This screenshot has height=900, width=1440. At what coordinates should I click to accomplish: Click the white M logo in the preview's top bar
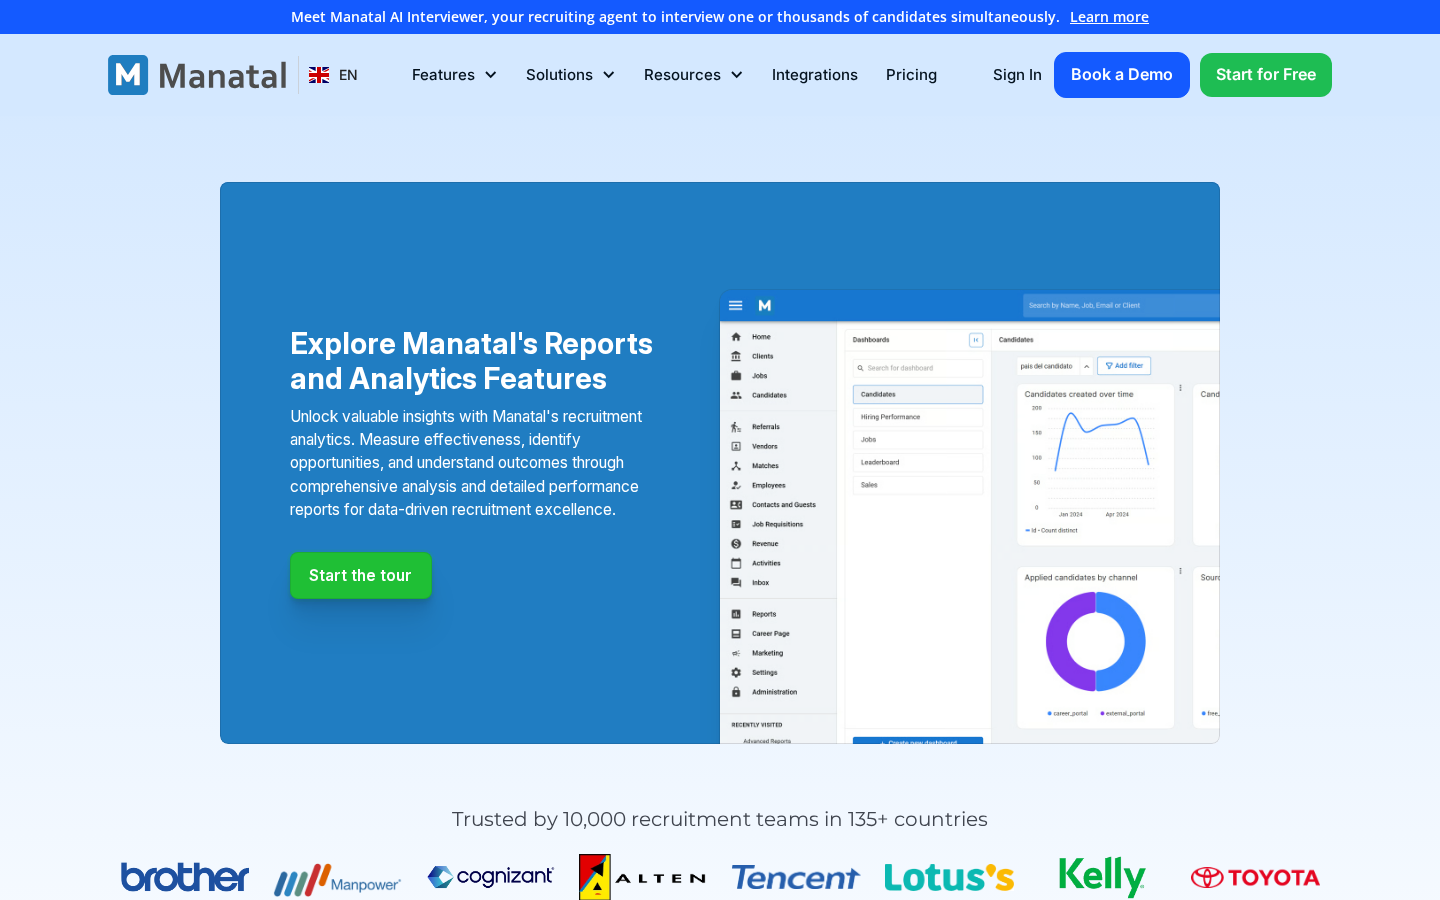coord(765,305)
